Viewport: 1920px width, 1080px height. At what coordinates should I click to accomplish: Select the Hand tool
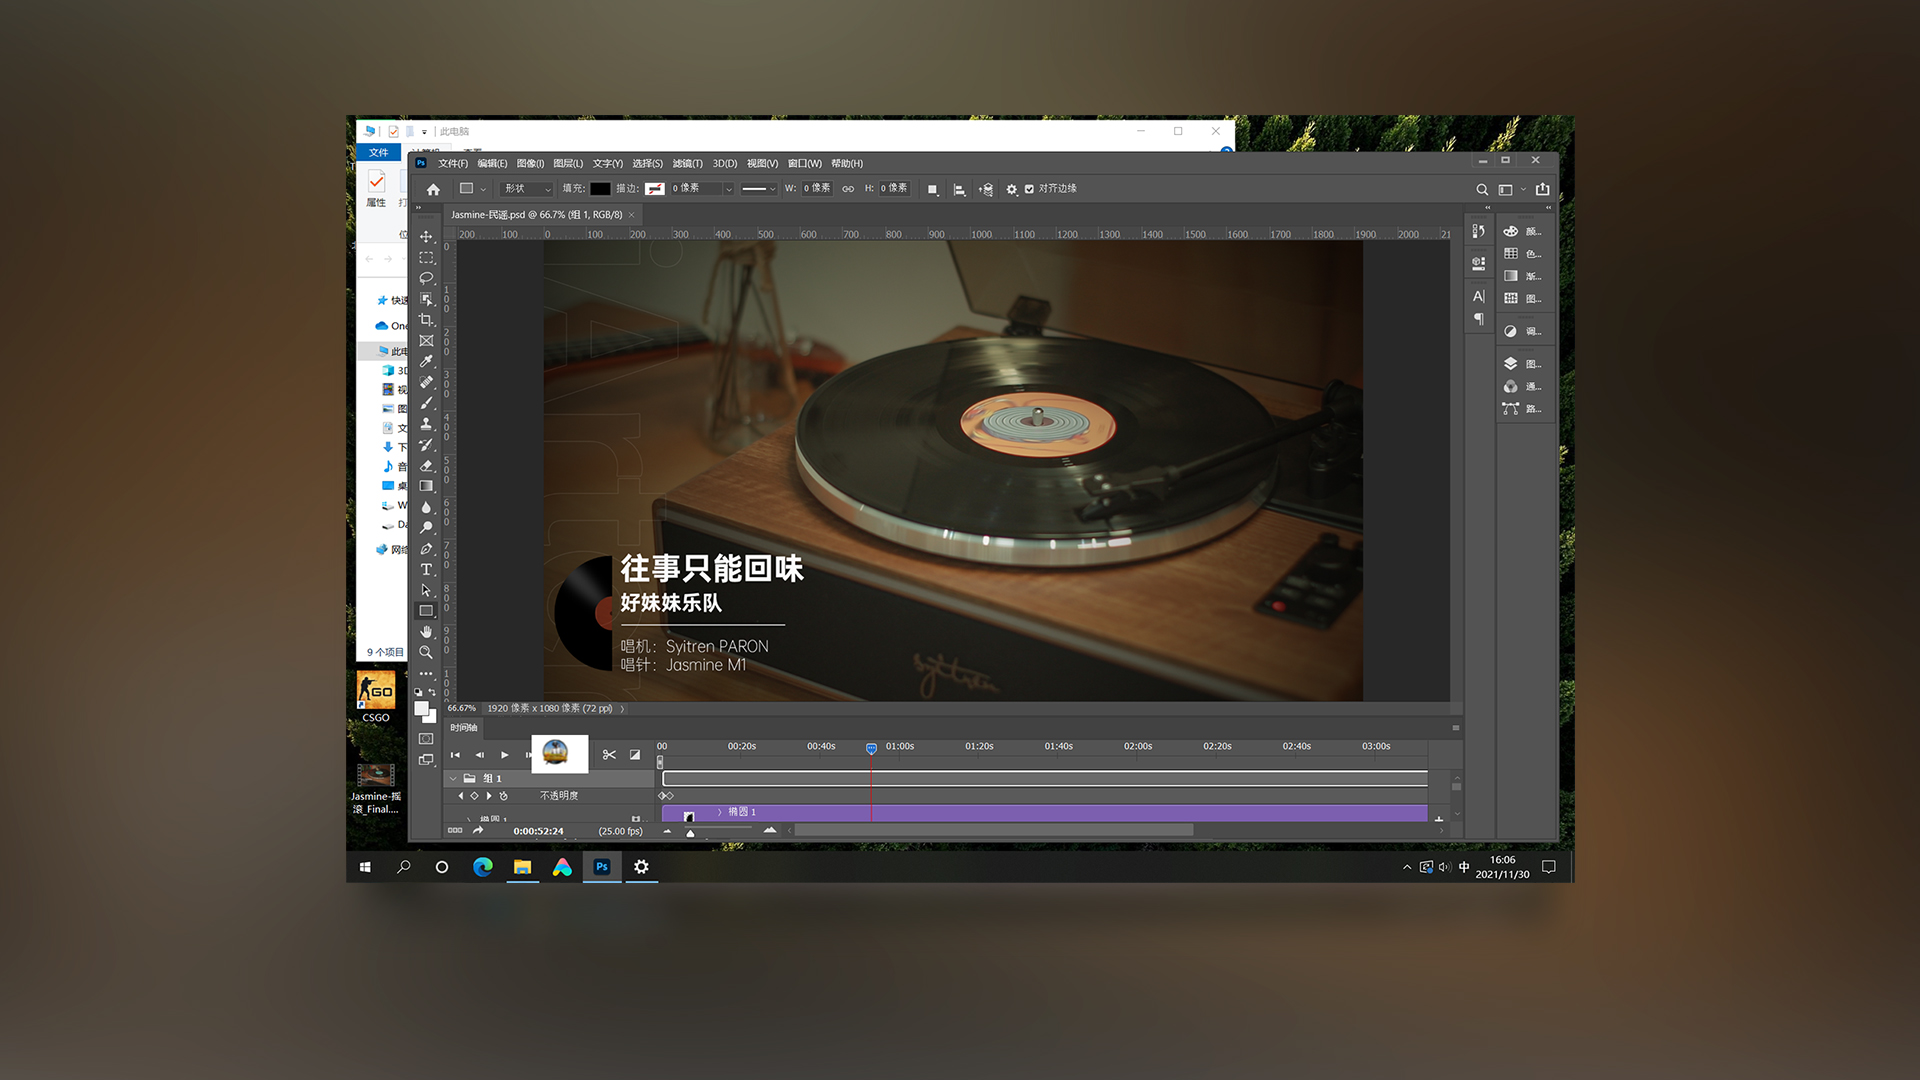[426, 632]
